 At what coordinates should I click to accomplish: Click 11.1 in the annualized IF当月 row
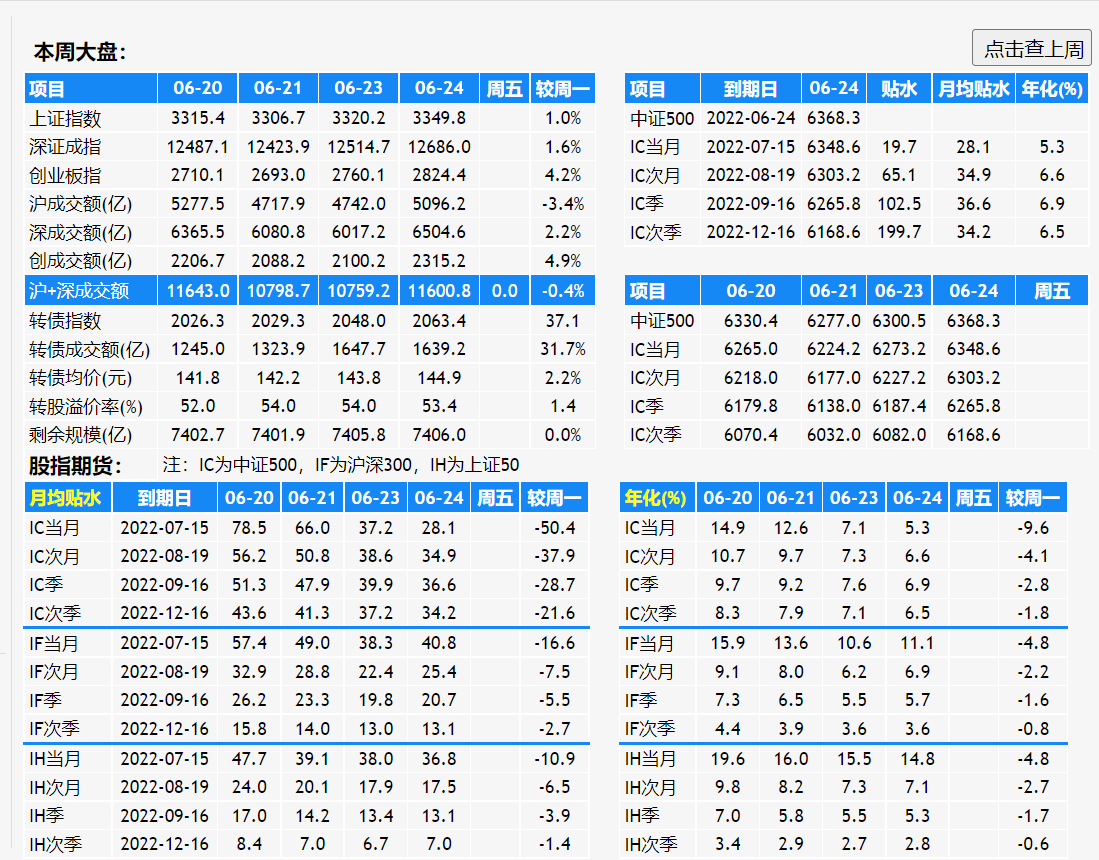[917, 643]
